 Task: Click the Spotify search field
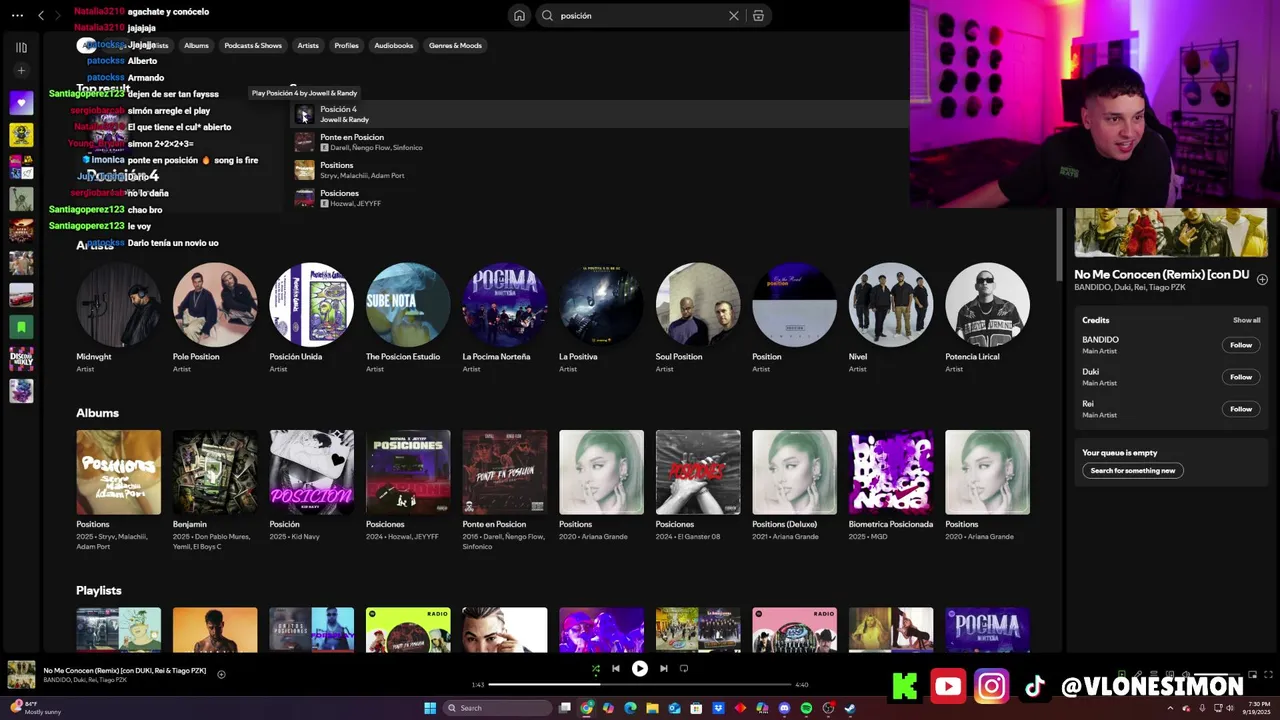click(x=640, y=15)
